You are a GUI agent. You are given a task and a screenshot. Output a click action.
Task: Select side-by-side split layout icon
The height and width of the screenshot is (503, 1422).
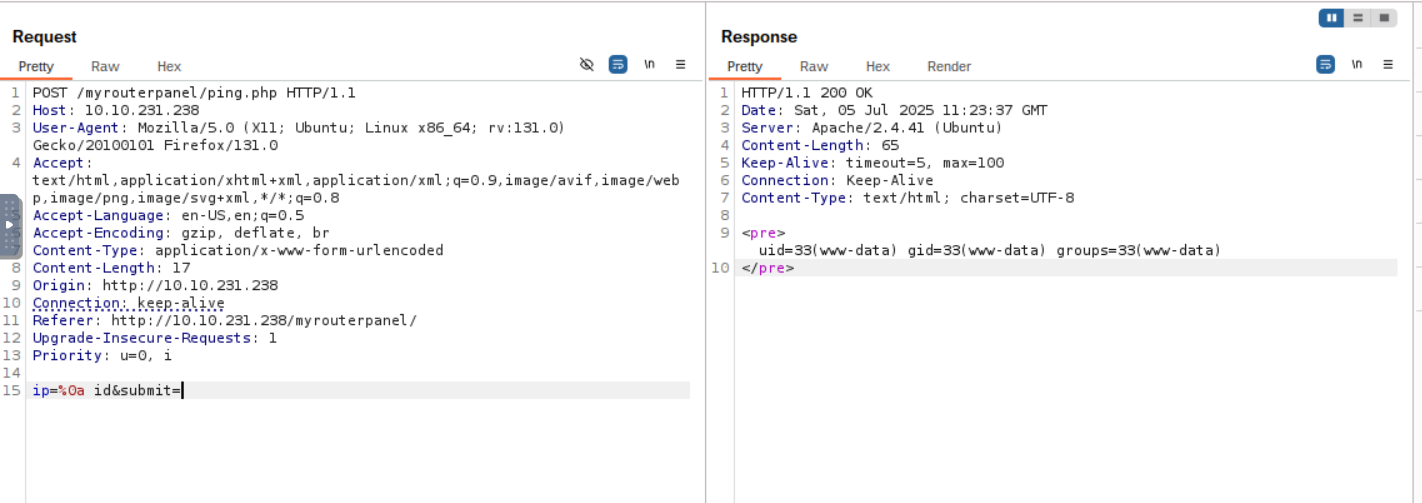[1332, 18]
